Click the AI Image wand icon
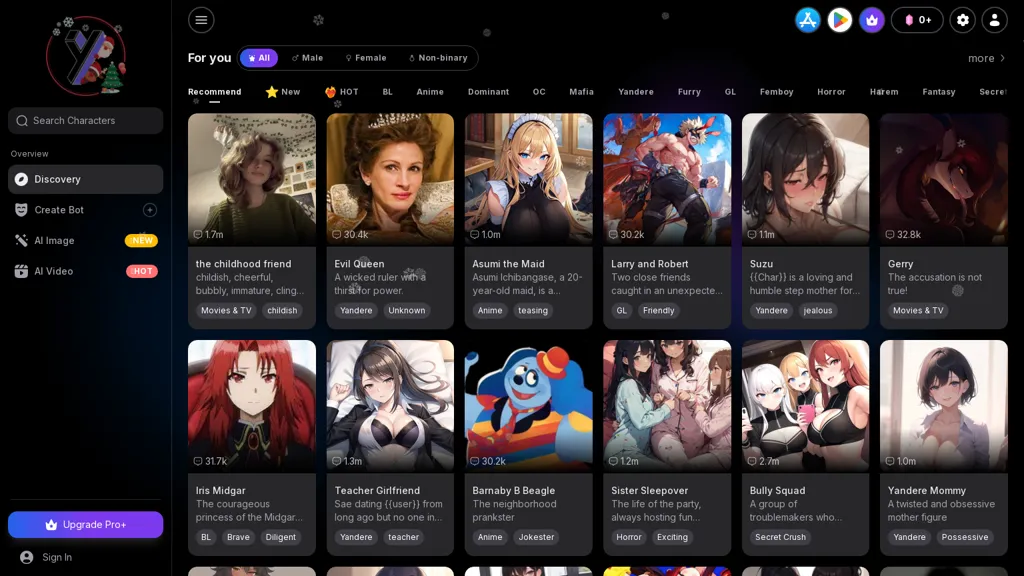1024x576 pixels. 22,240
